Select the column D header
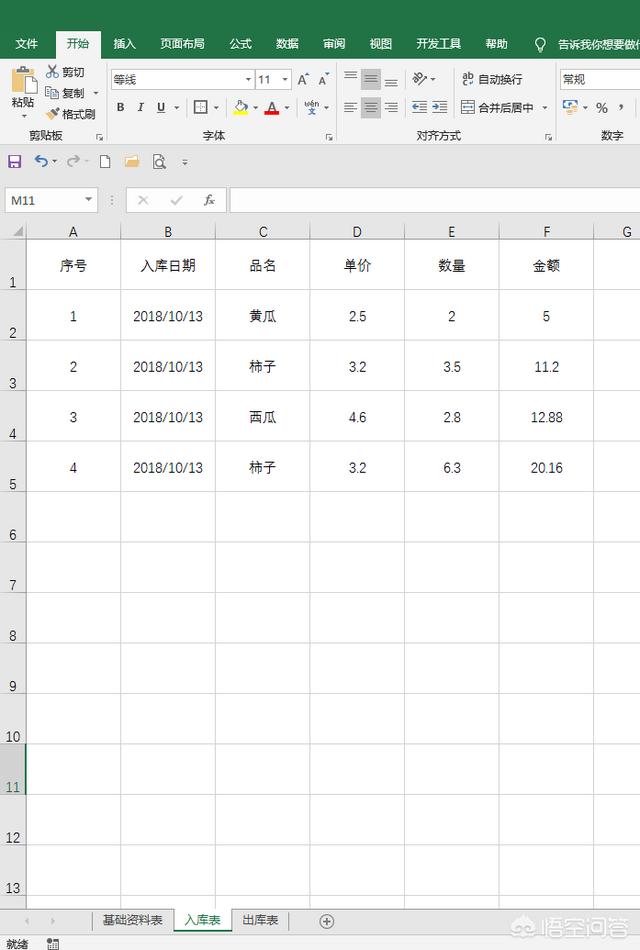This screenshot has width=640, height=950. (357, 232)
